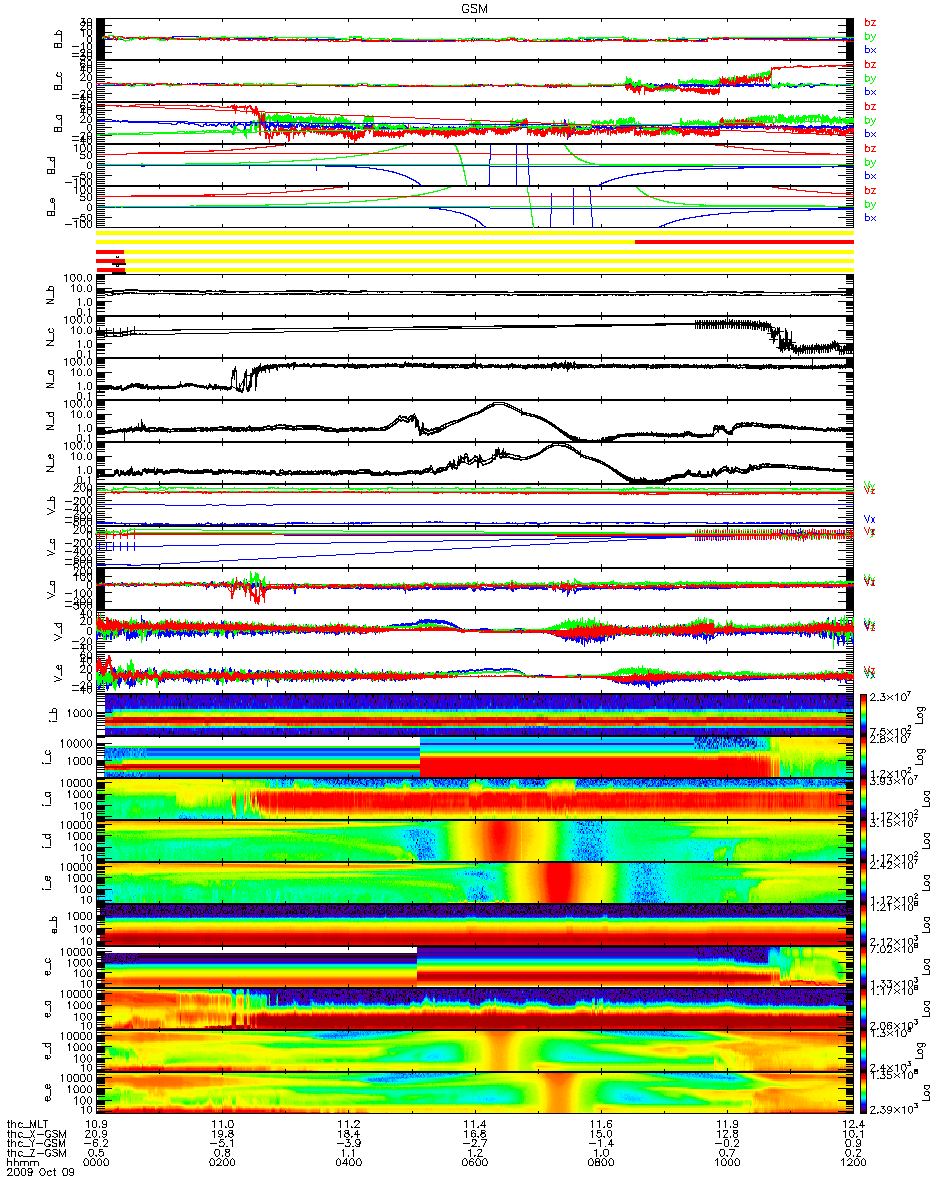Click the long red bar in the top yellow status strip
Viewport: 930px width, 1200px height.
[744, 242]
